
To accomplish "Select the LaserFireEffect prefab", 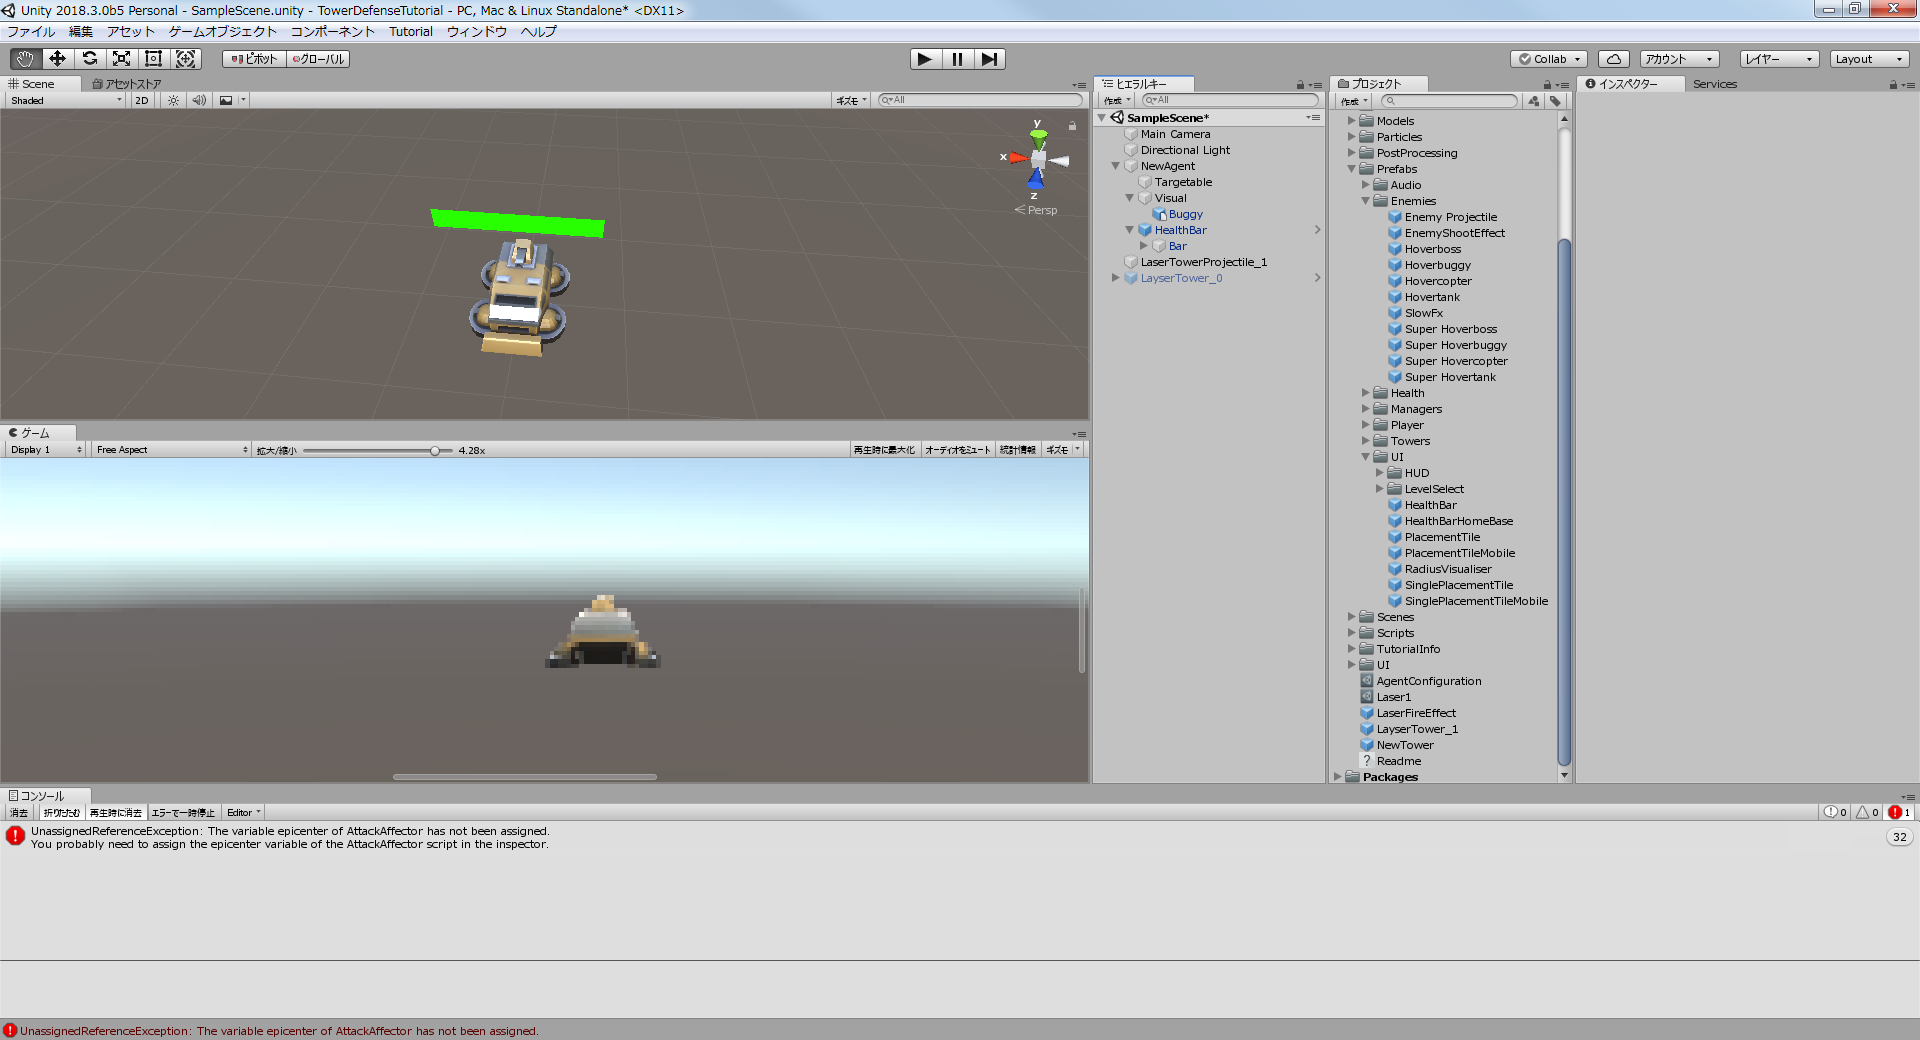I will click(1415, 713).
